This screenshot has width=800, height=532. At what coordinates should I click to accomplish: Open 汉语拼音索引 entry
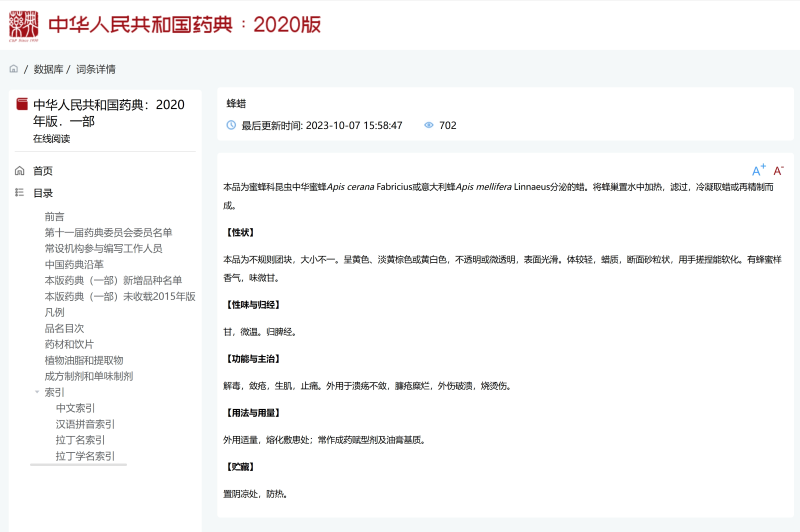[x=85, y=424]
